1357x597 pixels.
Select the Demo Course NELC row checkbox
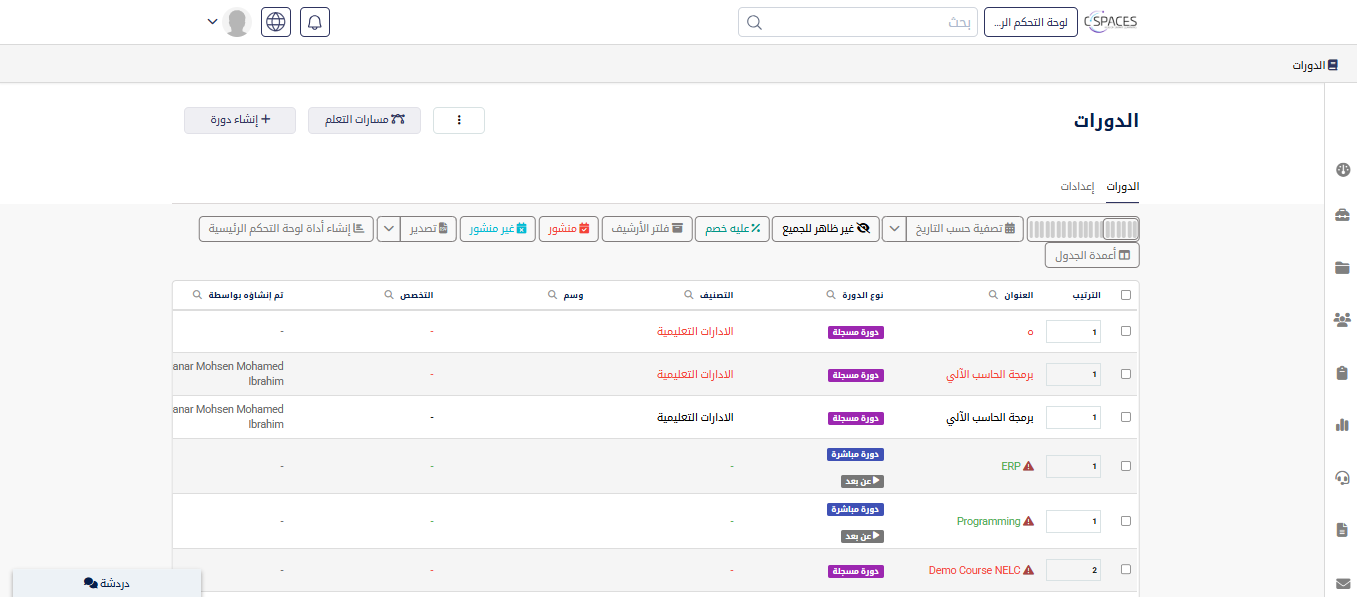[x=1126, y=570]
